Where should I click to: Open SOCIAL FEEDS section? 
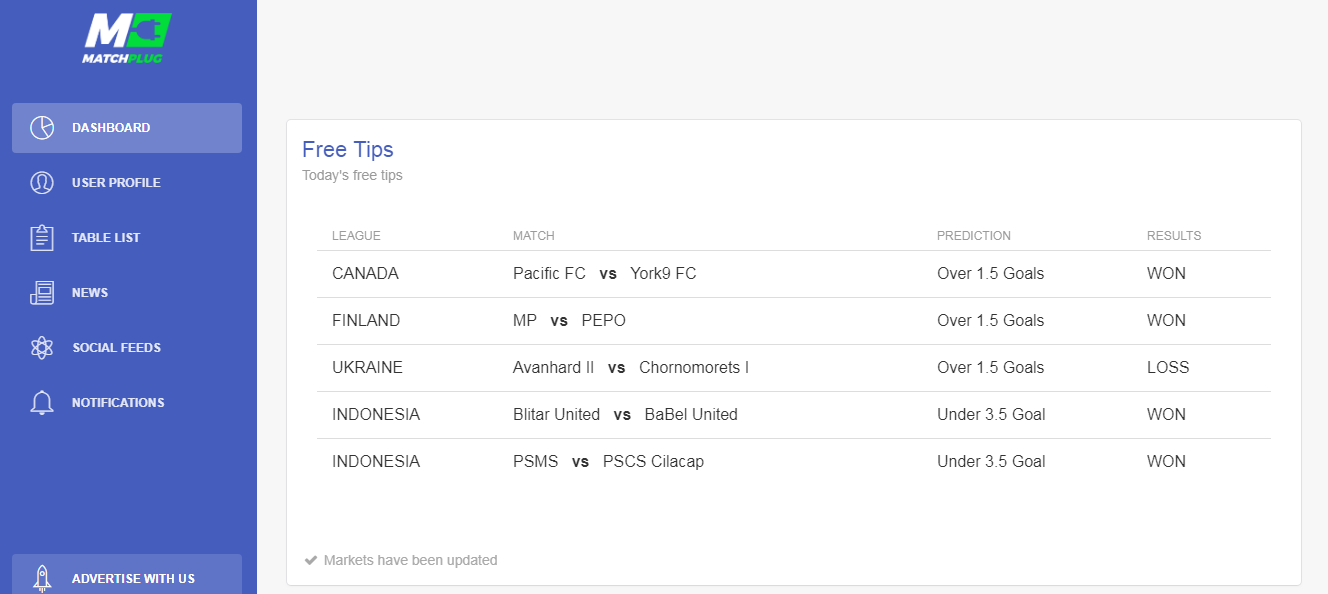click(127, 348)
